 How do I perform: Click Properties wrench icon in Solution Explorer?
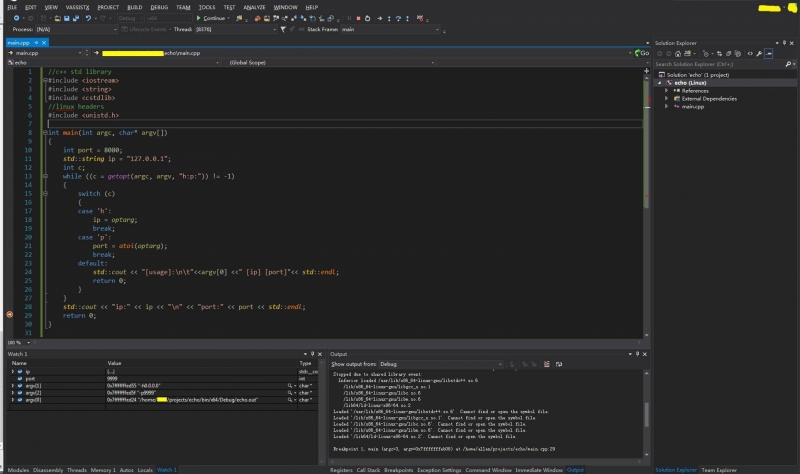(x=759, y=54)
